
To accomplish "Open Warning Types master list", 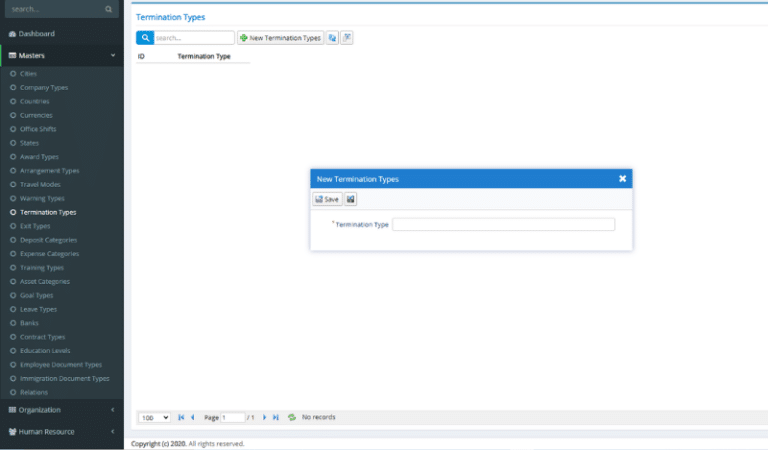I will [x=42, y=198].
